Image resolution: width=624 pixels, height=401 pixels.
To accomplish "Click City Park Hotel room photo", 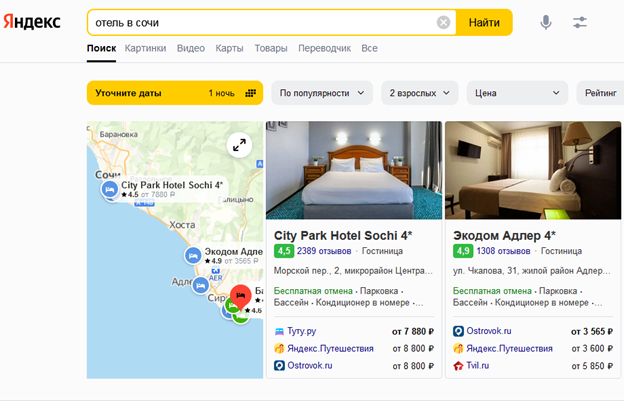I will 354,170.
